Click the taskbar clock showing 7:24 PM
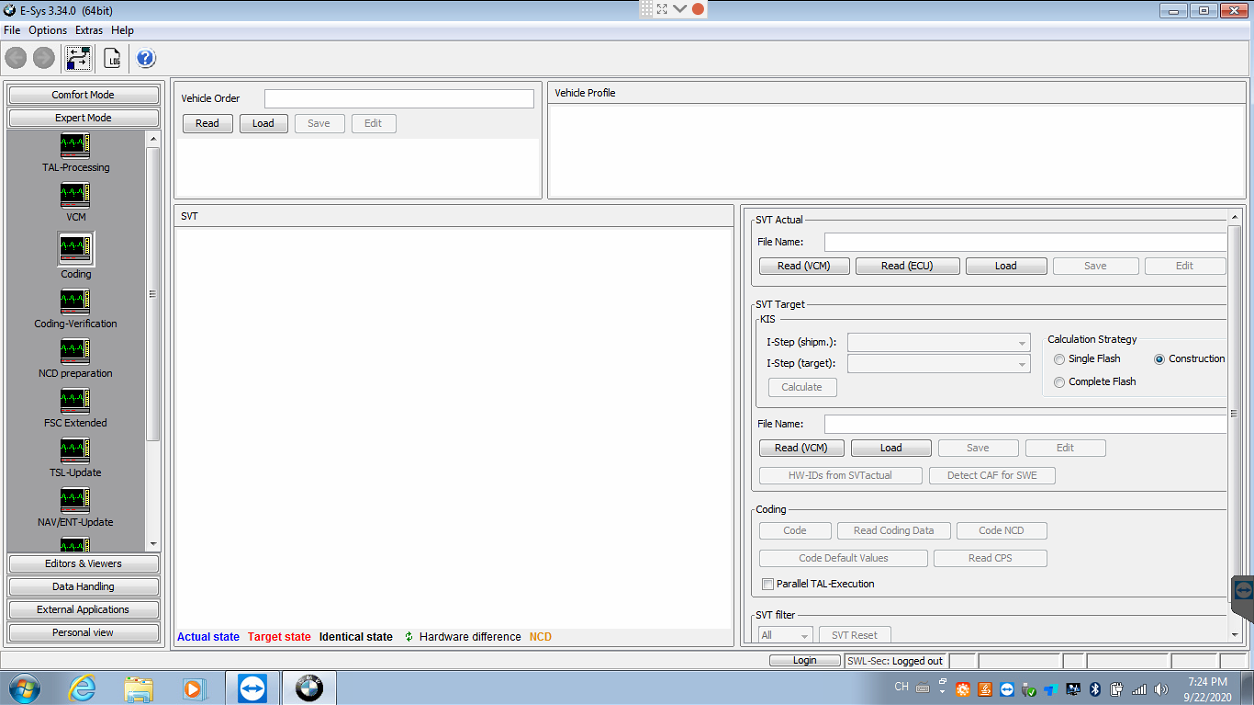Screen dimensions: 1254x705 1207,689
